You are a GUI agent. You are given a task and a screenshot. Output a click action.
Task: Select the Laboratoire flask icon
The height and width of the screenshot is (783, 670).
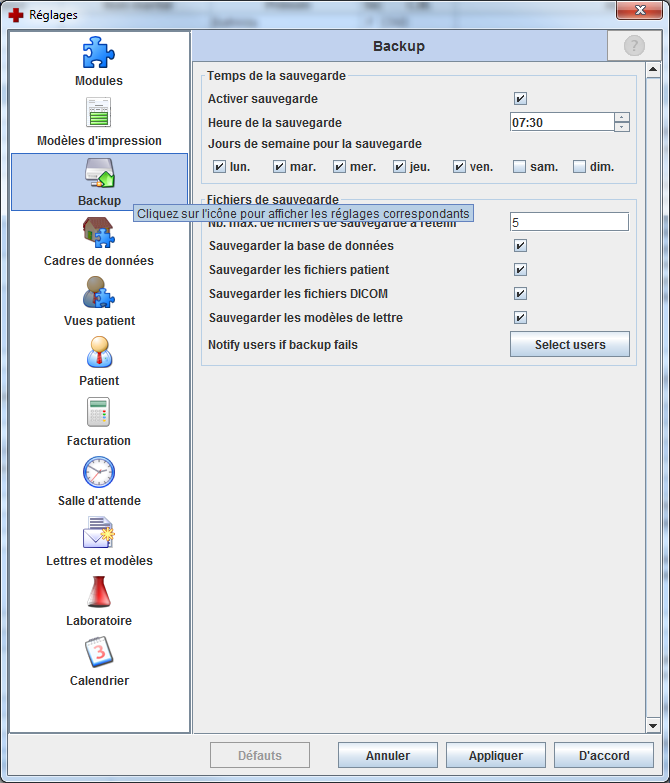tap(99, 593)
